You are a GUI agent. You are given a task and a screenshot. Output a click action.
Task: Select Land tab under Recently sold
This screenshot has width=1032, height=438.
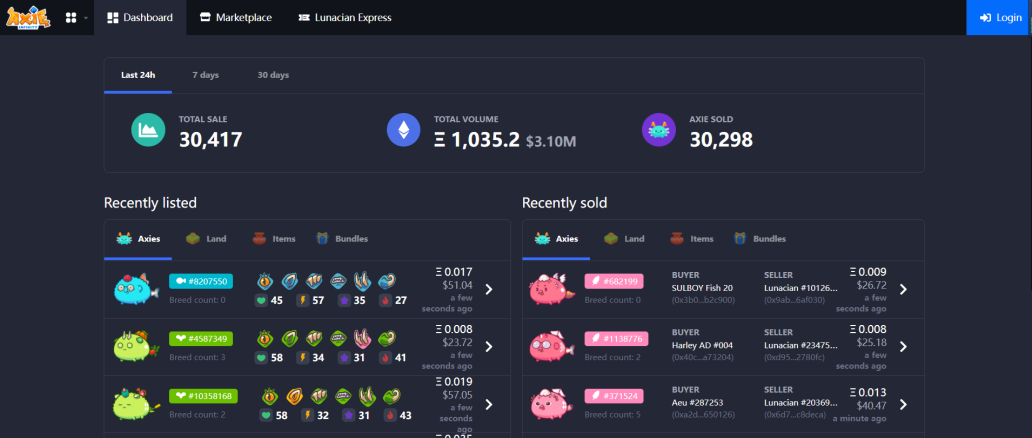click(x=625, y=239)
